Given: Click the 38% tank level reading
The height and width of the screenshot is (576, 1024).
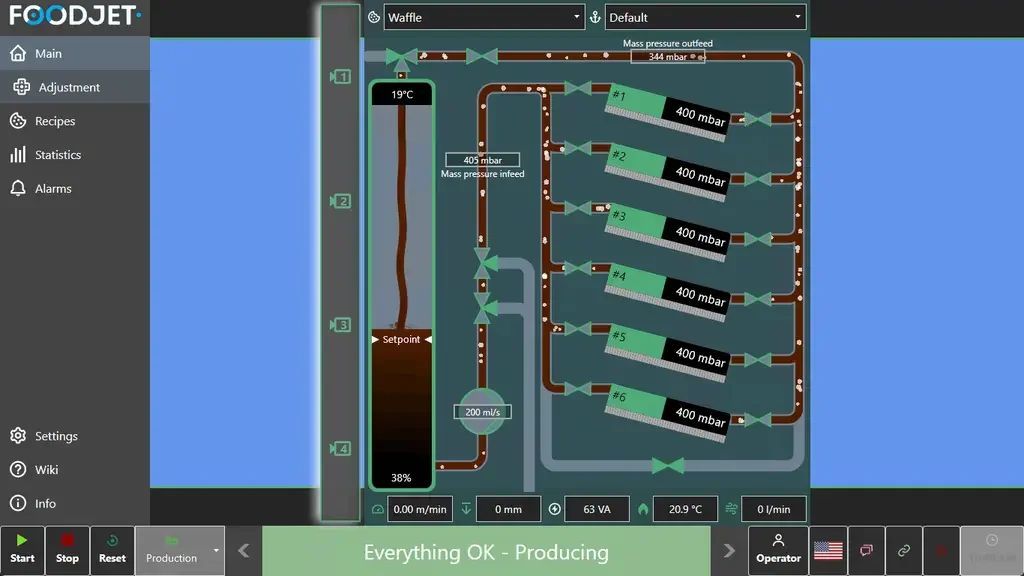Looking at the screenshot, I should click(x=401, y=478).
